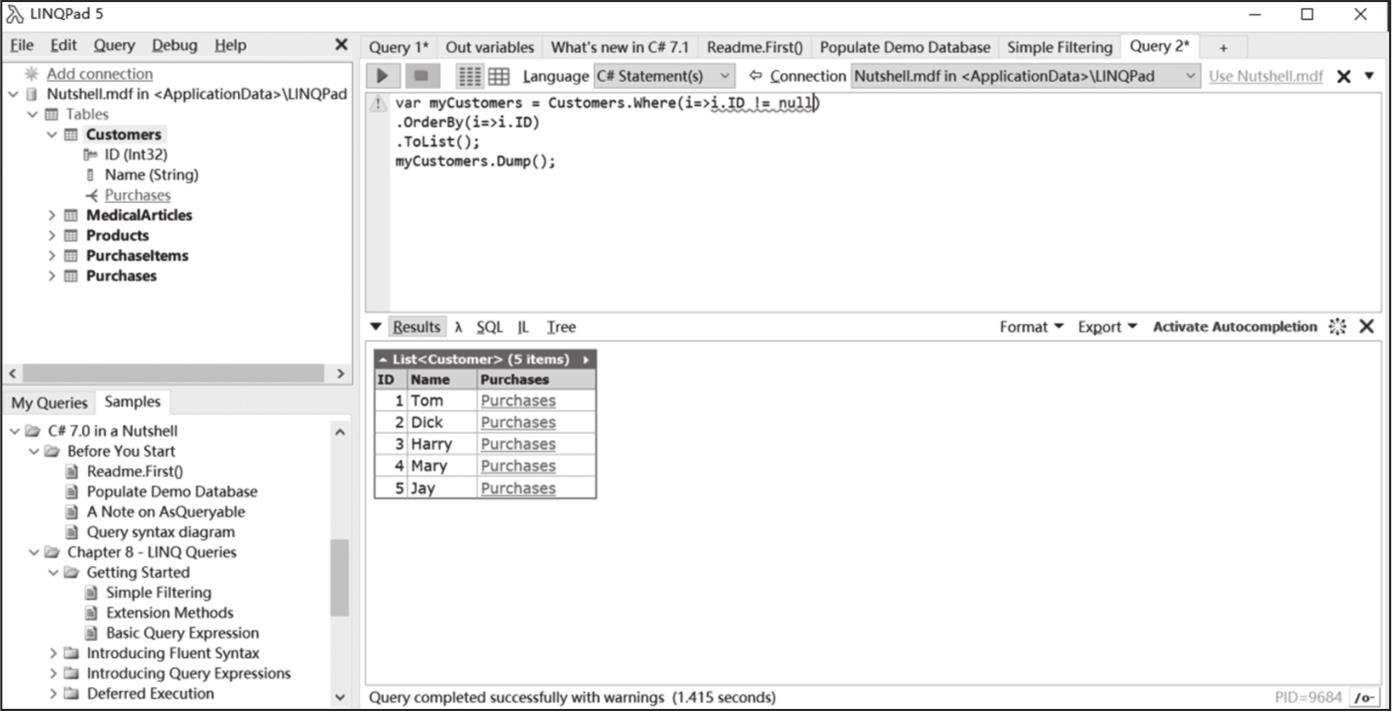Click the Activate Autocompletion spinner icon
The width and height of the screenshot is (1392, 712).
1338,326
